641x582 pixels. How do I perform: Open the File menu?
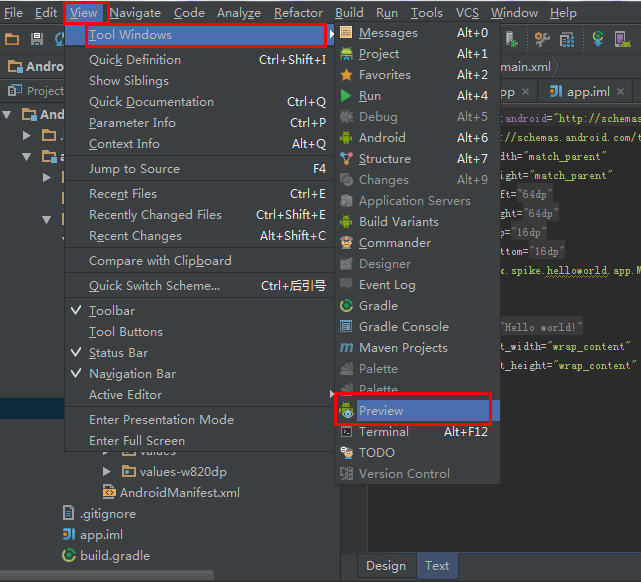click(x=13, y=13)
